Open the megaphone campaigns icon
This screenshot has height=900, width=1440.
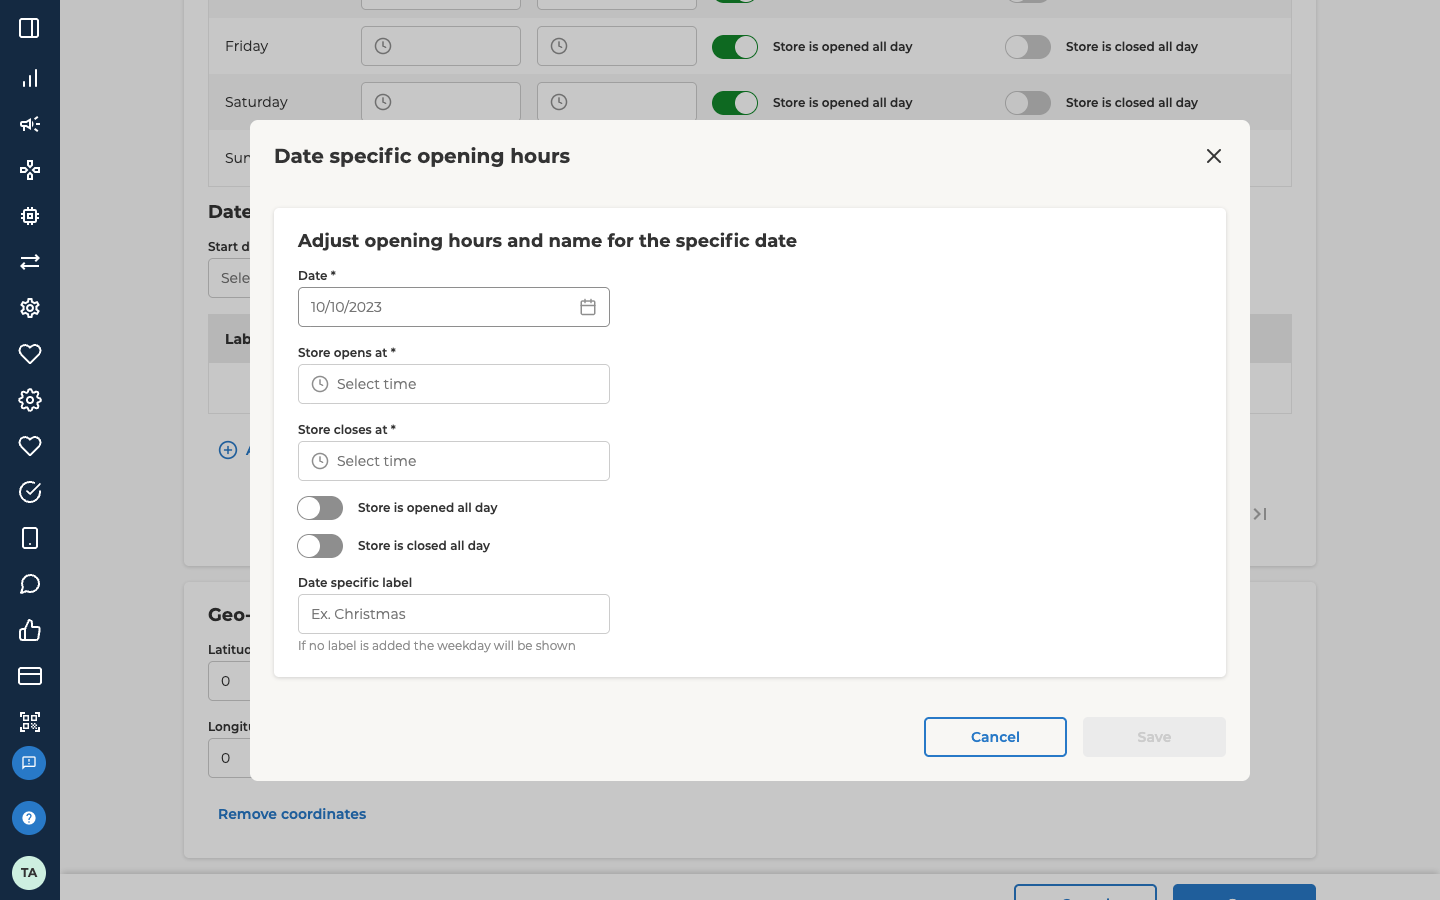click(29, 124)
